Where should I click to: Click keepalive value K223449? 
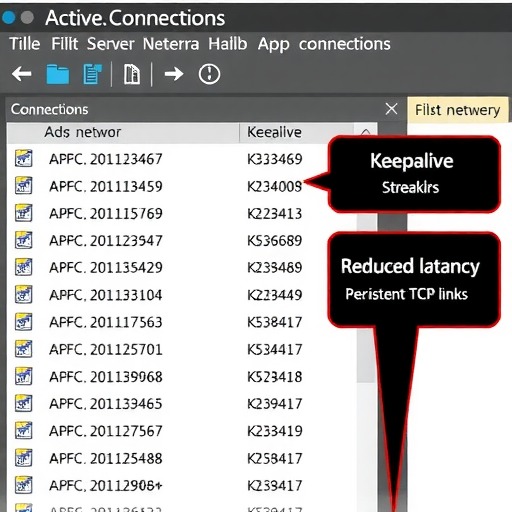coord(275,295)
